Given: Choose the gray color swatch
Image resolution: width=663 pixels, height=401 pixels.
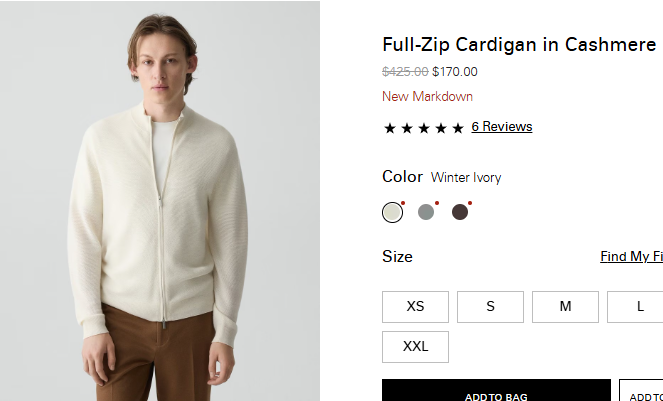Looking at the screenshot, I should 426,212.
